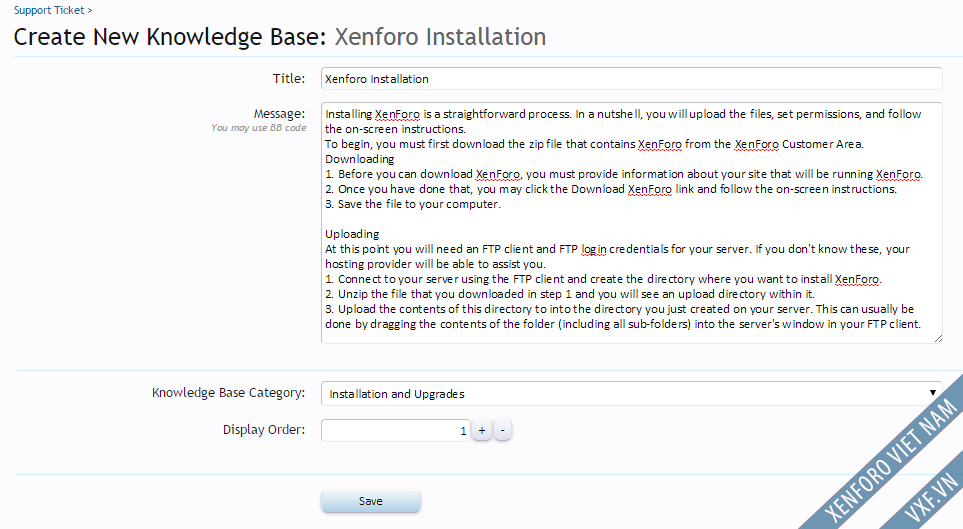Click the breadcrumb arrow after Support Ticket
The image size is (963, 529).
90,10
